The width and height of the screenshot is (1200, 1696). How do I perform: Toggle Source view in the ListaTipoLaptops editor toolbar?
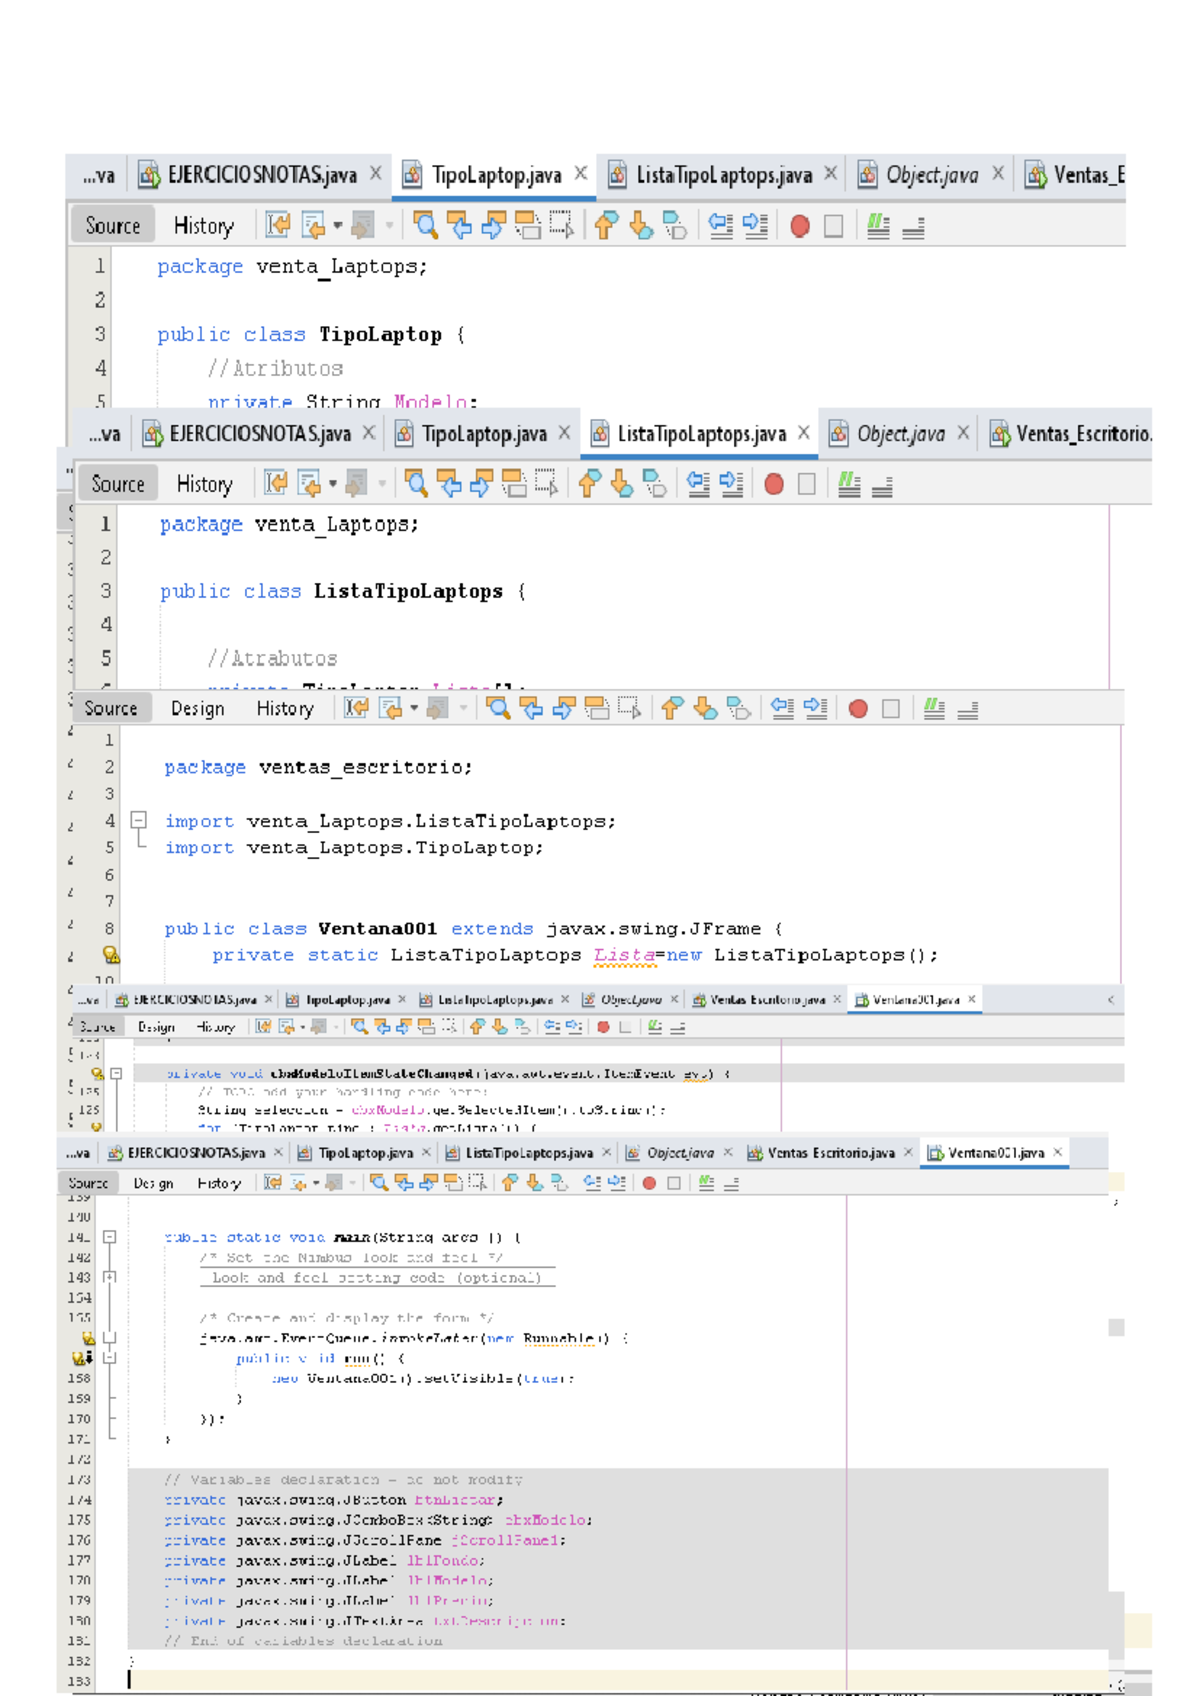[118, 485]
